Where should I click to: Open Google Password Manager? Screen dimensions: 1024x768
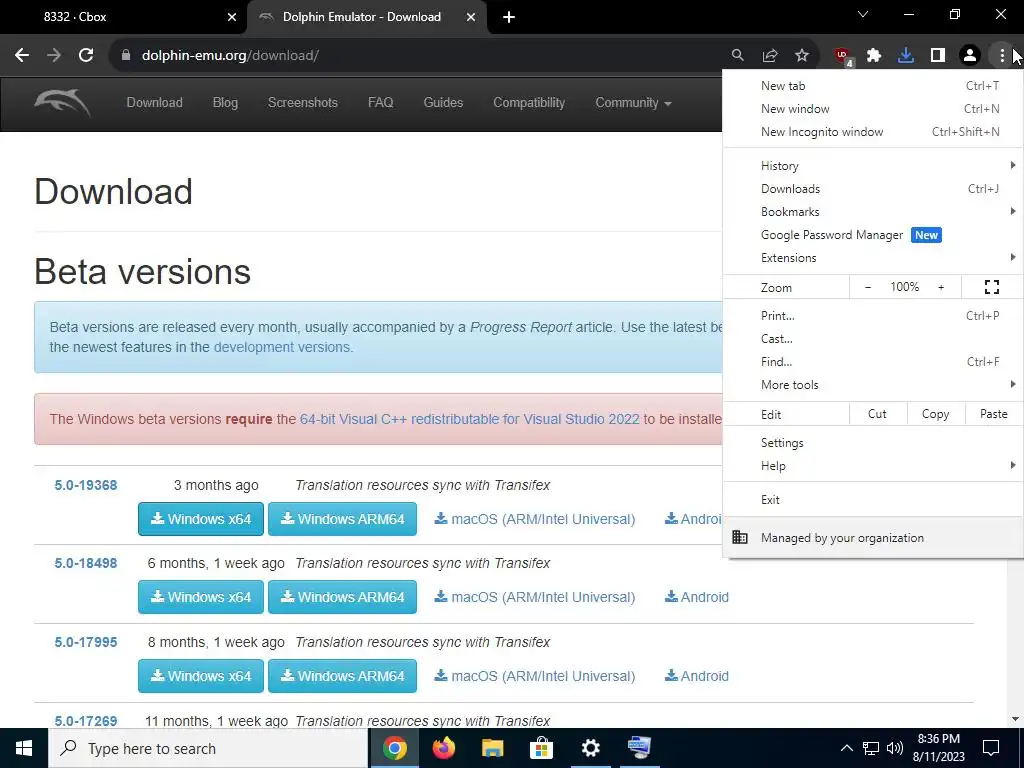[873, 235]
